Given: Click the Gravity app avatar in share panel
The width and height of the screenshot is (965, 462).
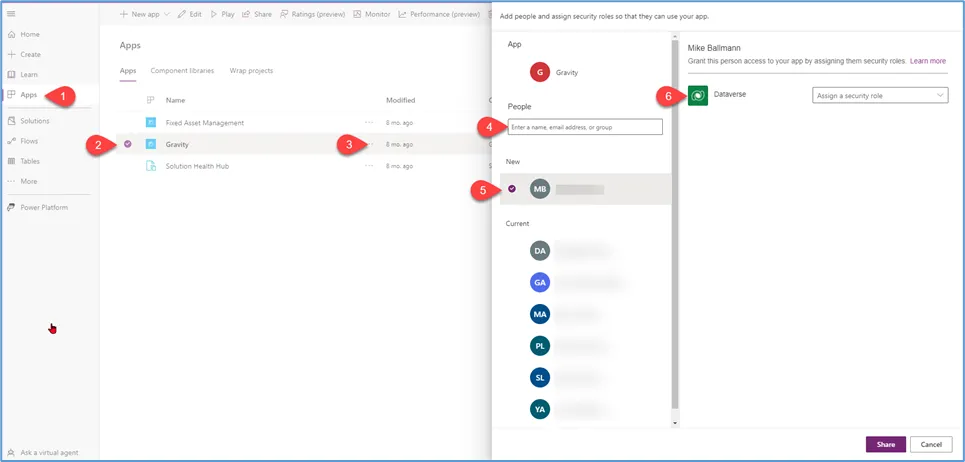Looking at the screenshot, I should [540, 72].
